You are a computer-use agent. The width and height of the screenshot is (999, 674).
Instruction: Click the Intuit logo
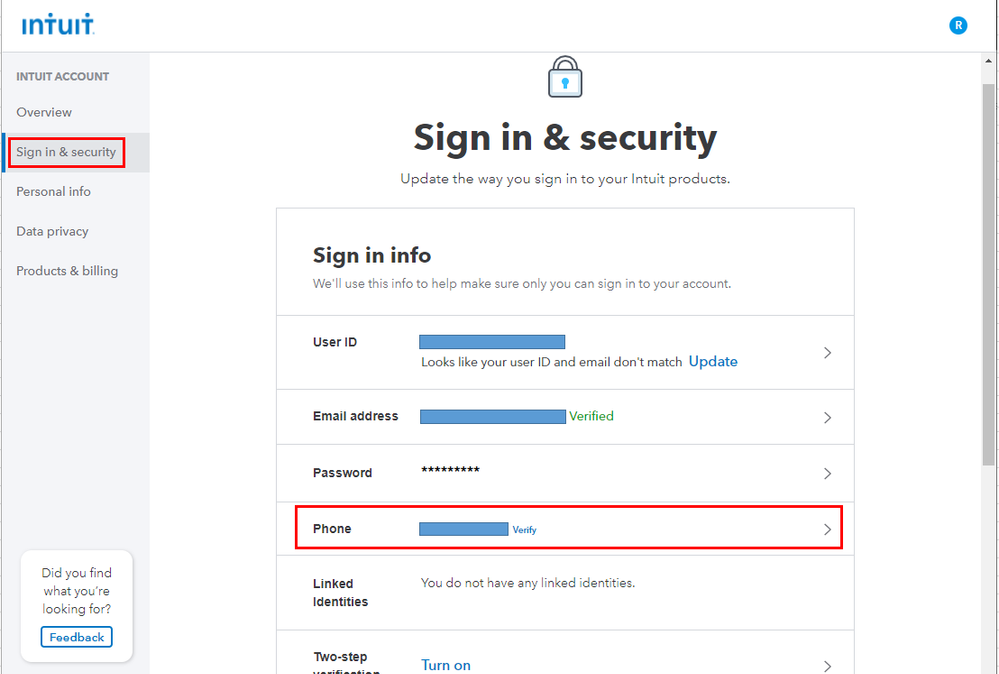(58, 25)
